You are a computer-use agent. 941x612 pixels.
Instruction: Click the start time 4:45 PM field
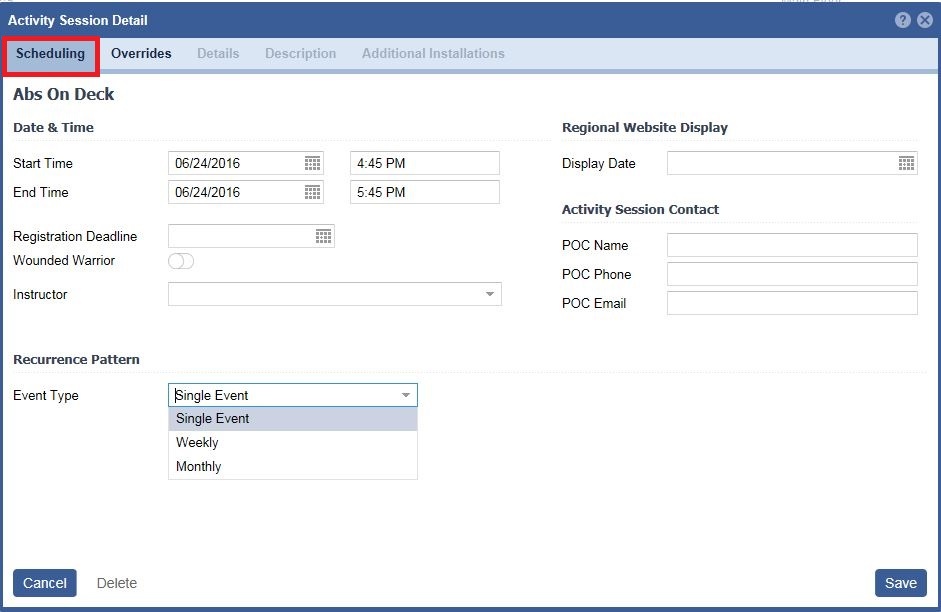point(424,163)
